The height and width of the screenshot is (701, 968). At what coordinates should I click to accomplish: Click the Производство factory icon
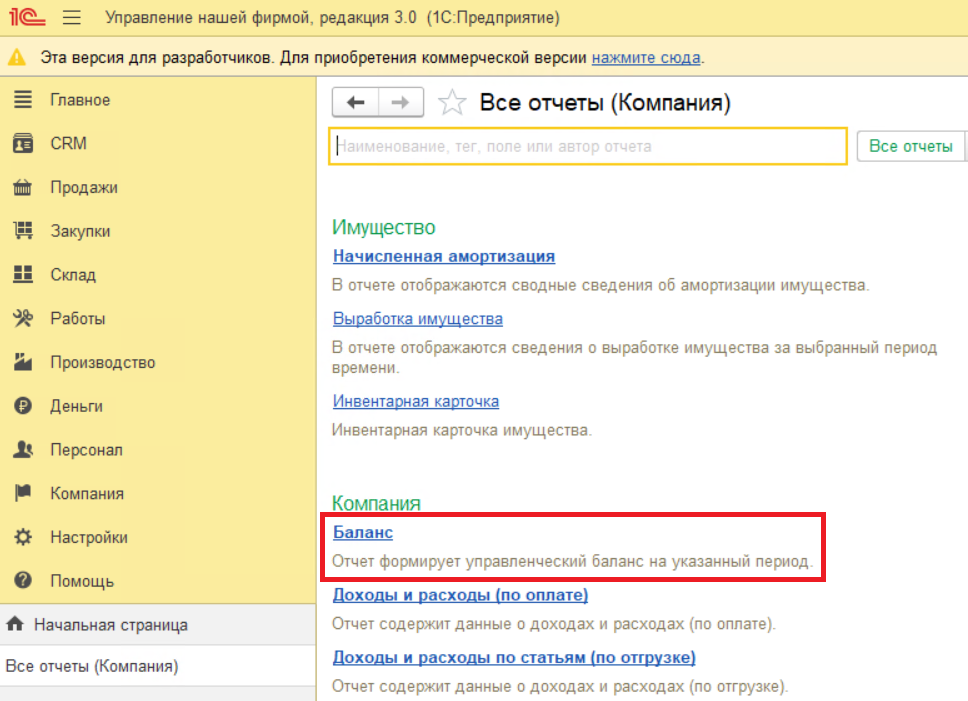23,362
